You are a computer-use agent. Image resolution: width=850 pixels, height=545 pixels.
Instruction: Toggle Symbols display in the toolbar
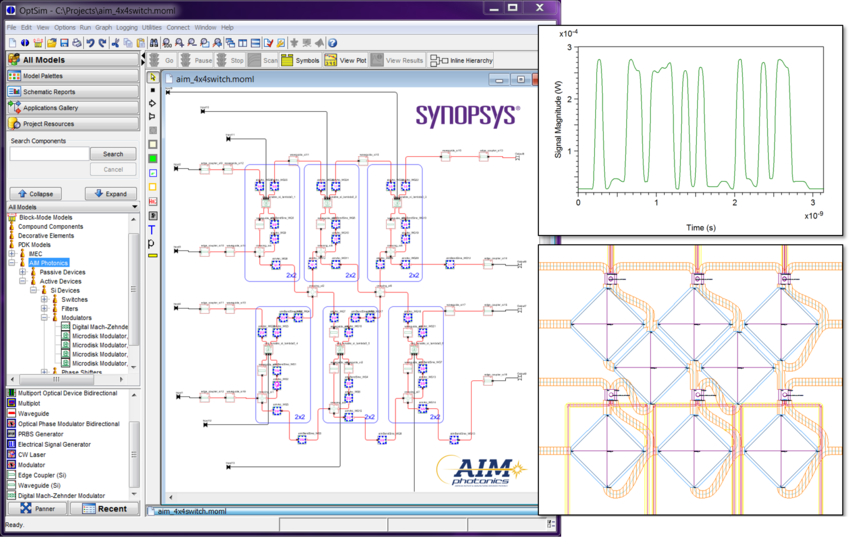point(300,60)
